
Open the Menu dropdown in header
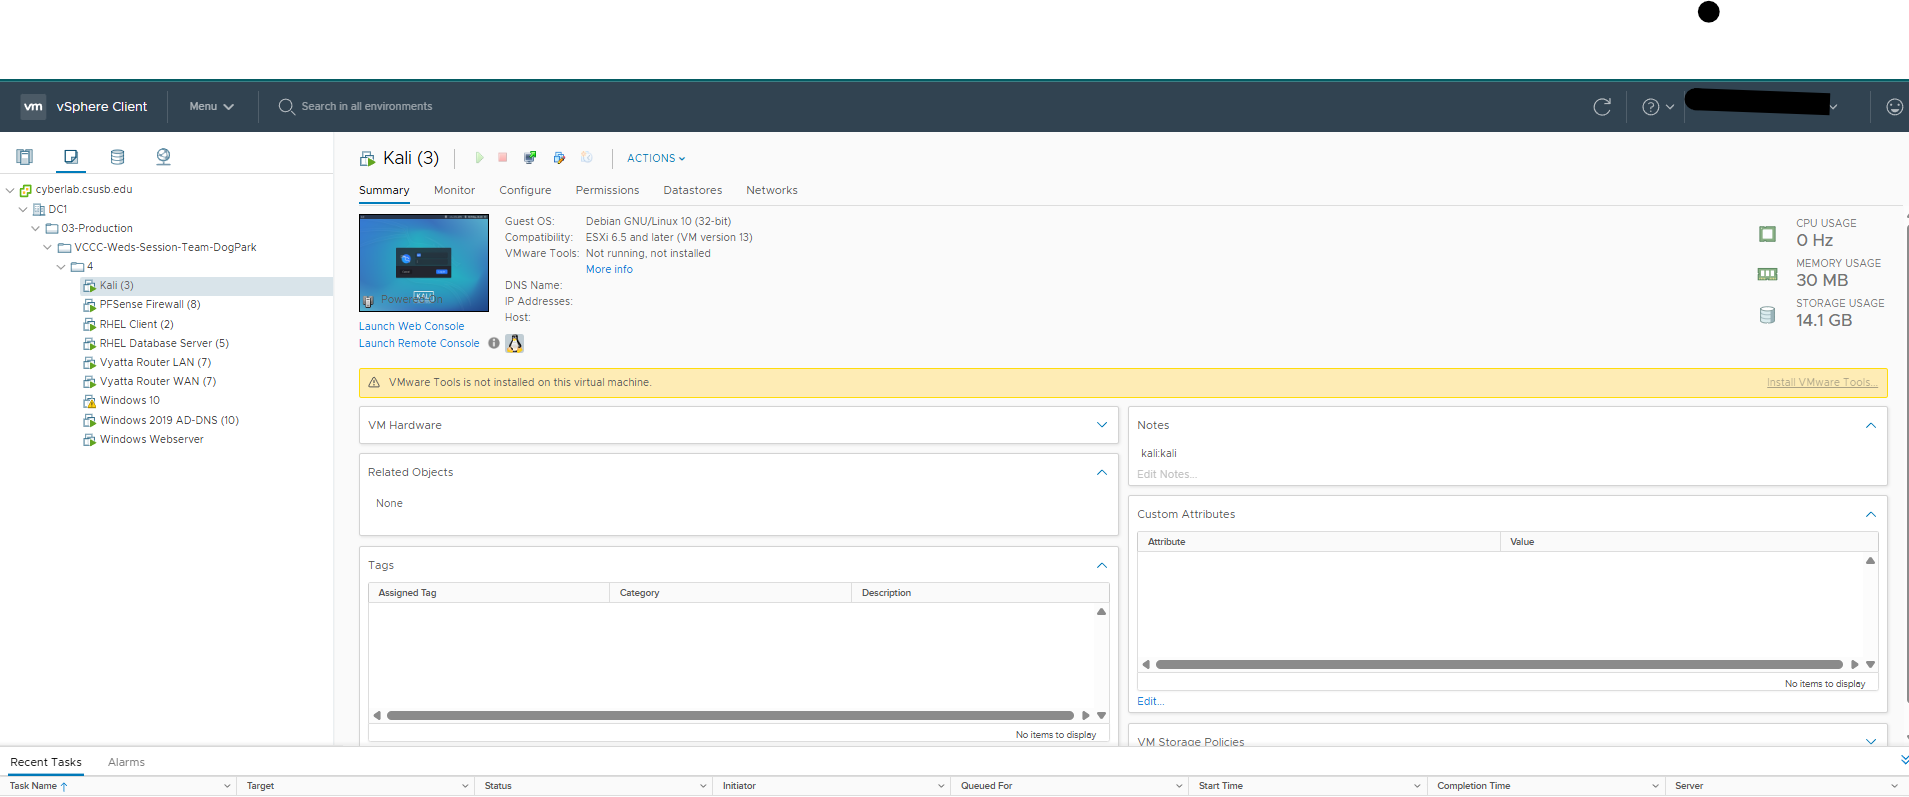211,107
